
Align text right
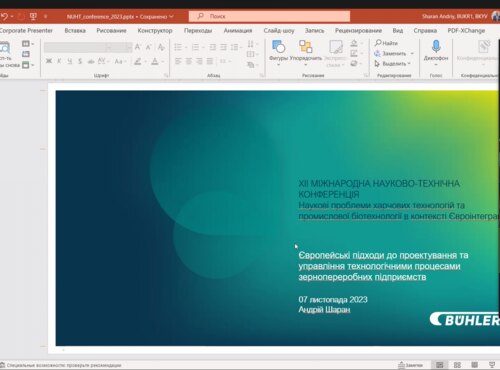click(199, 61)
